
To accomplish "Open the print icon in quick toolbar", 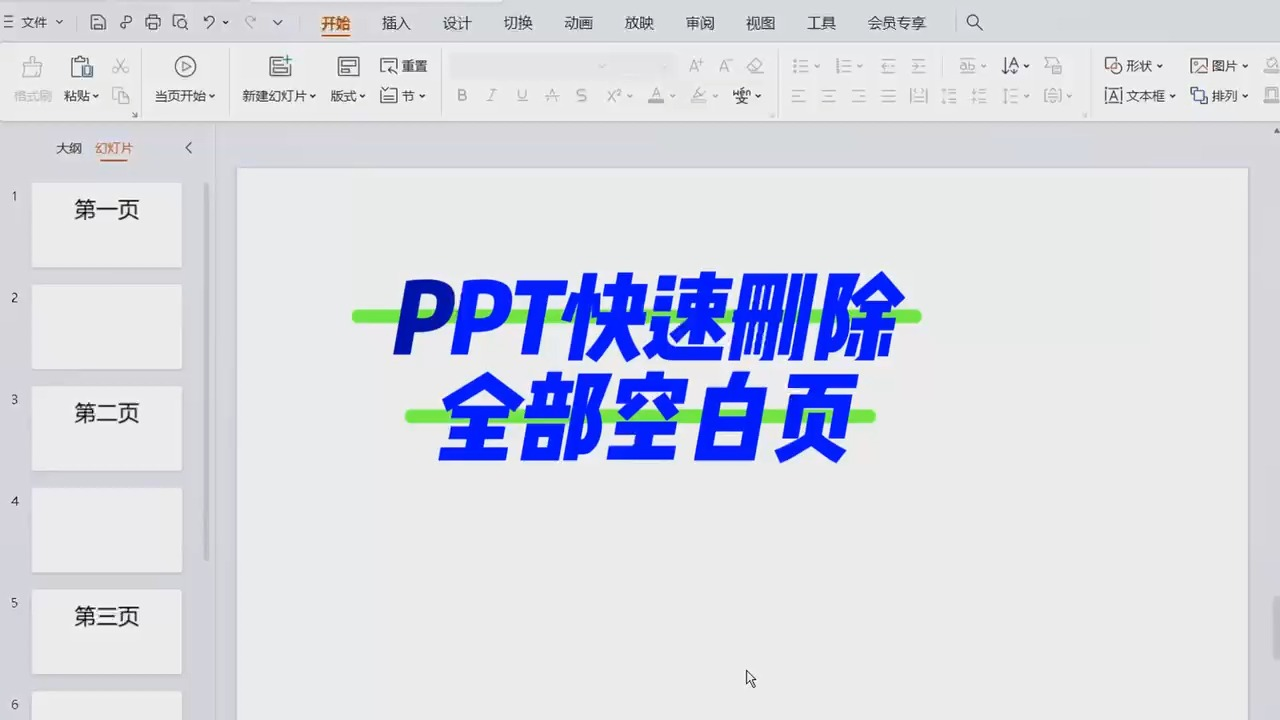I will [152, 22].
